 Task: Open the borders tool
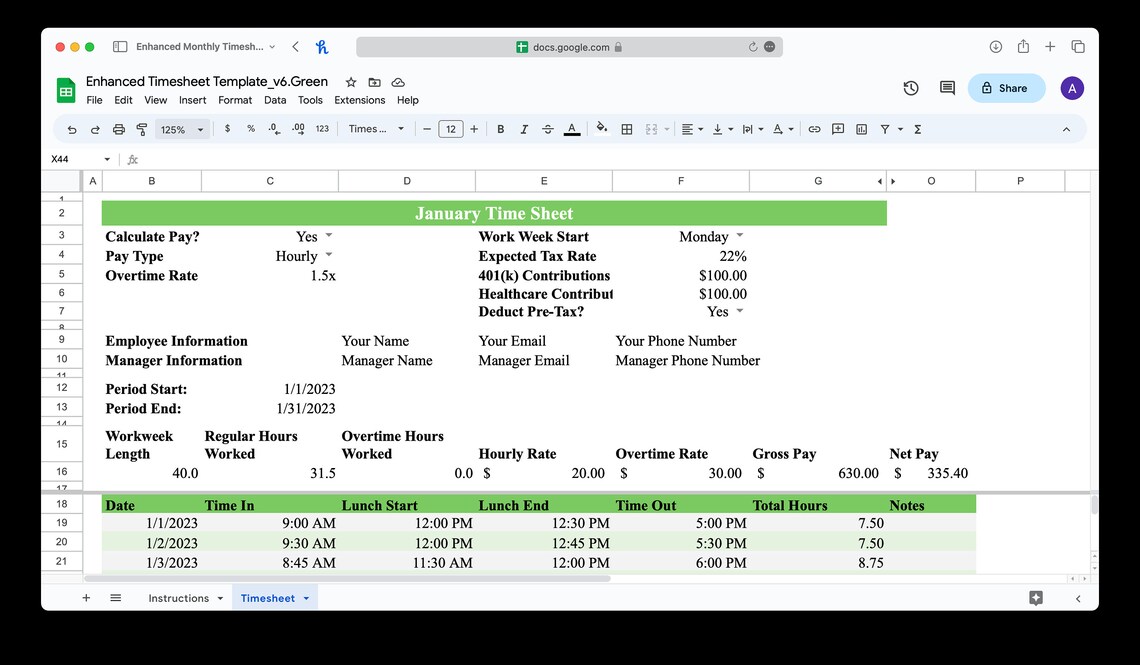627,129
